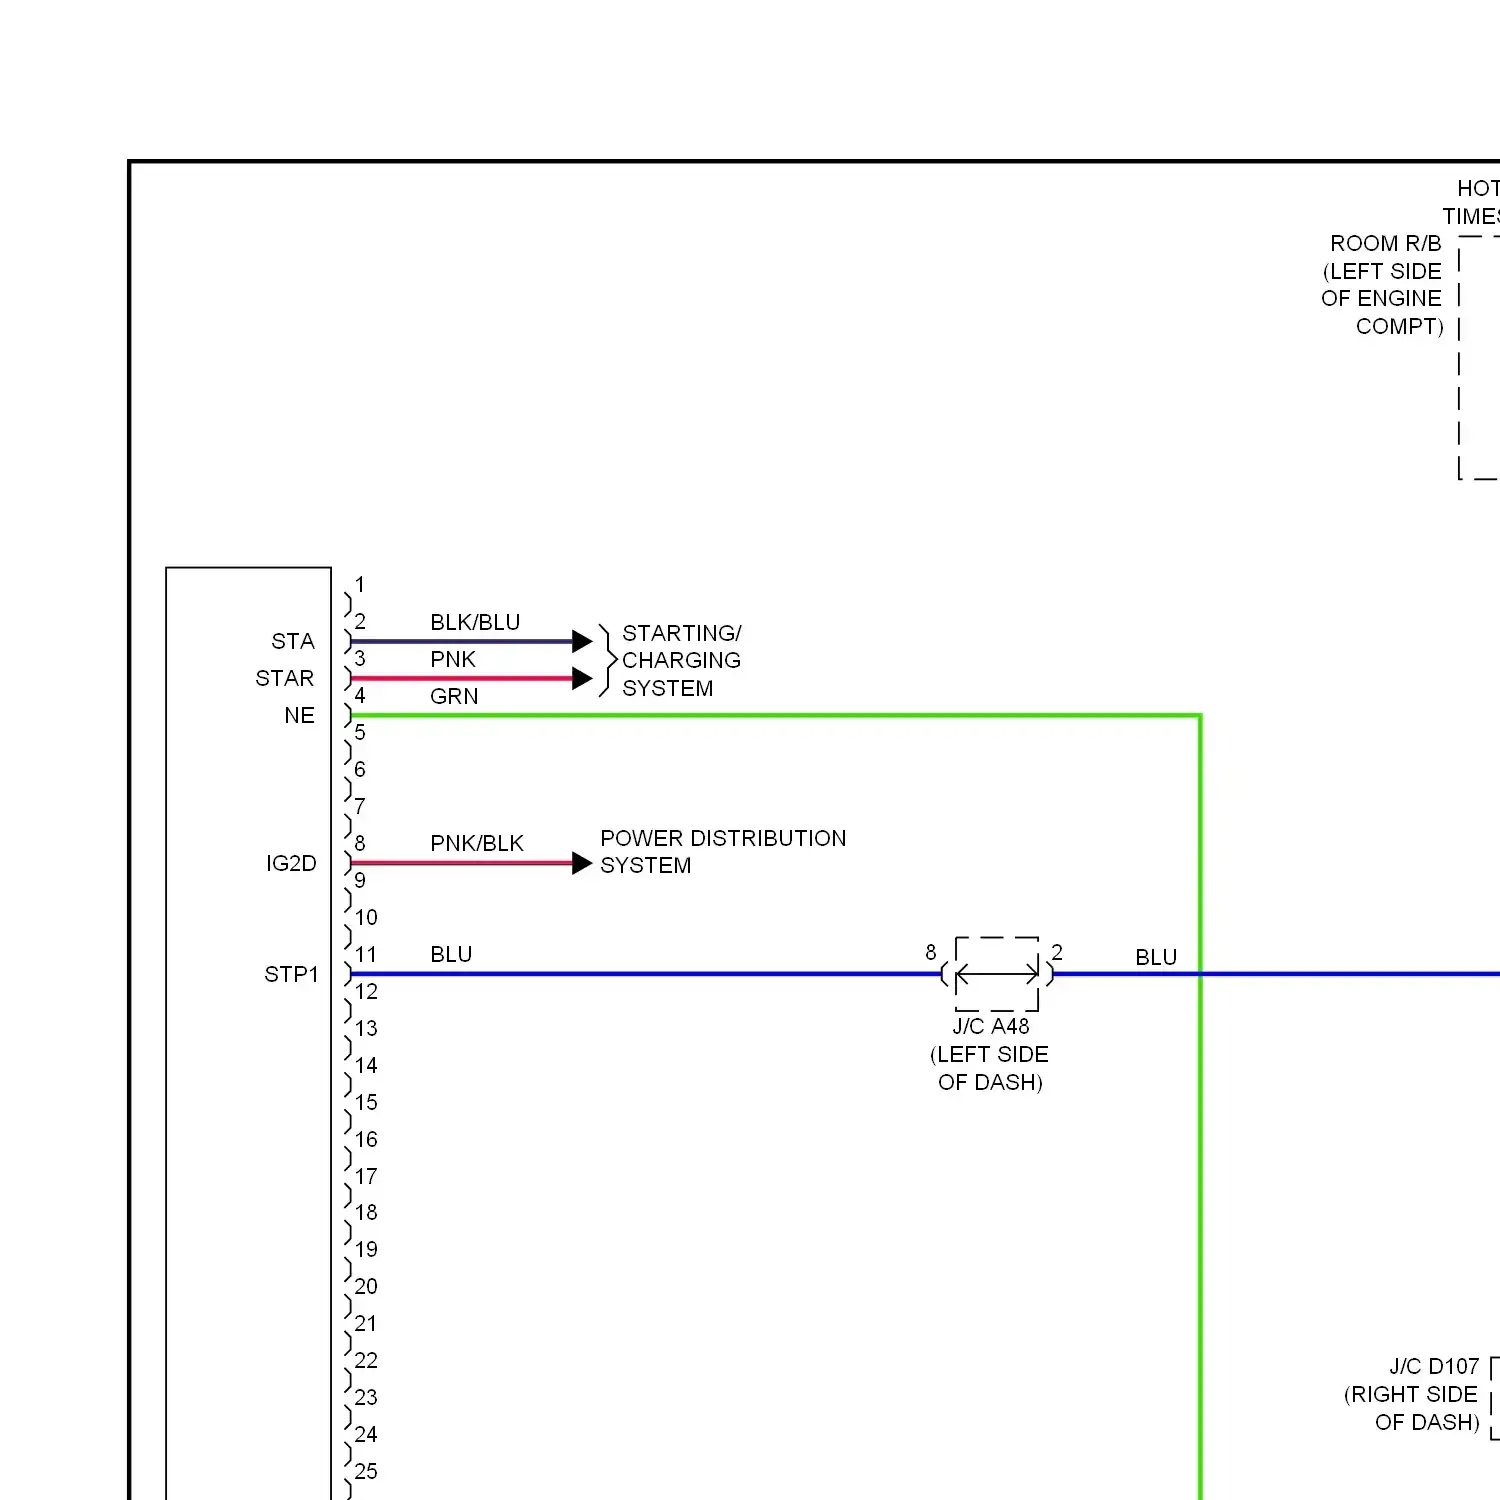Click the STAR terminal label
Image resolution: width=1500 pixels, height=1500 pixels.
tap(285, 678)
